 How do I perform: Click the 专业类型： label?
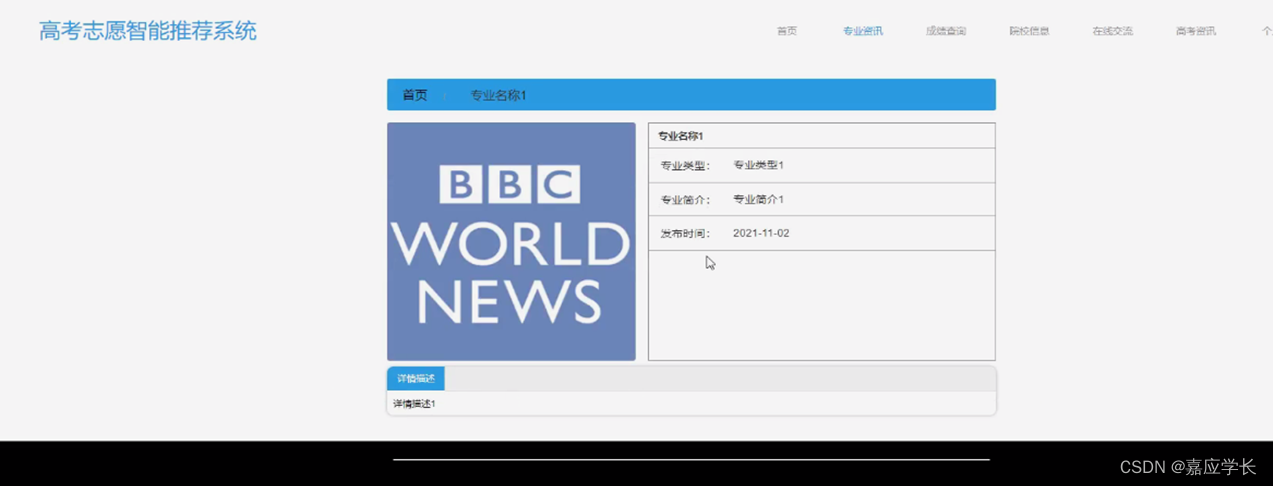coord(685,165)
